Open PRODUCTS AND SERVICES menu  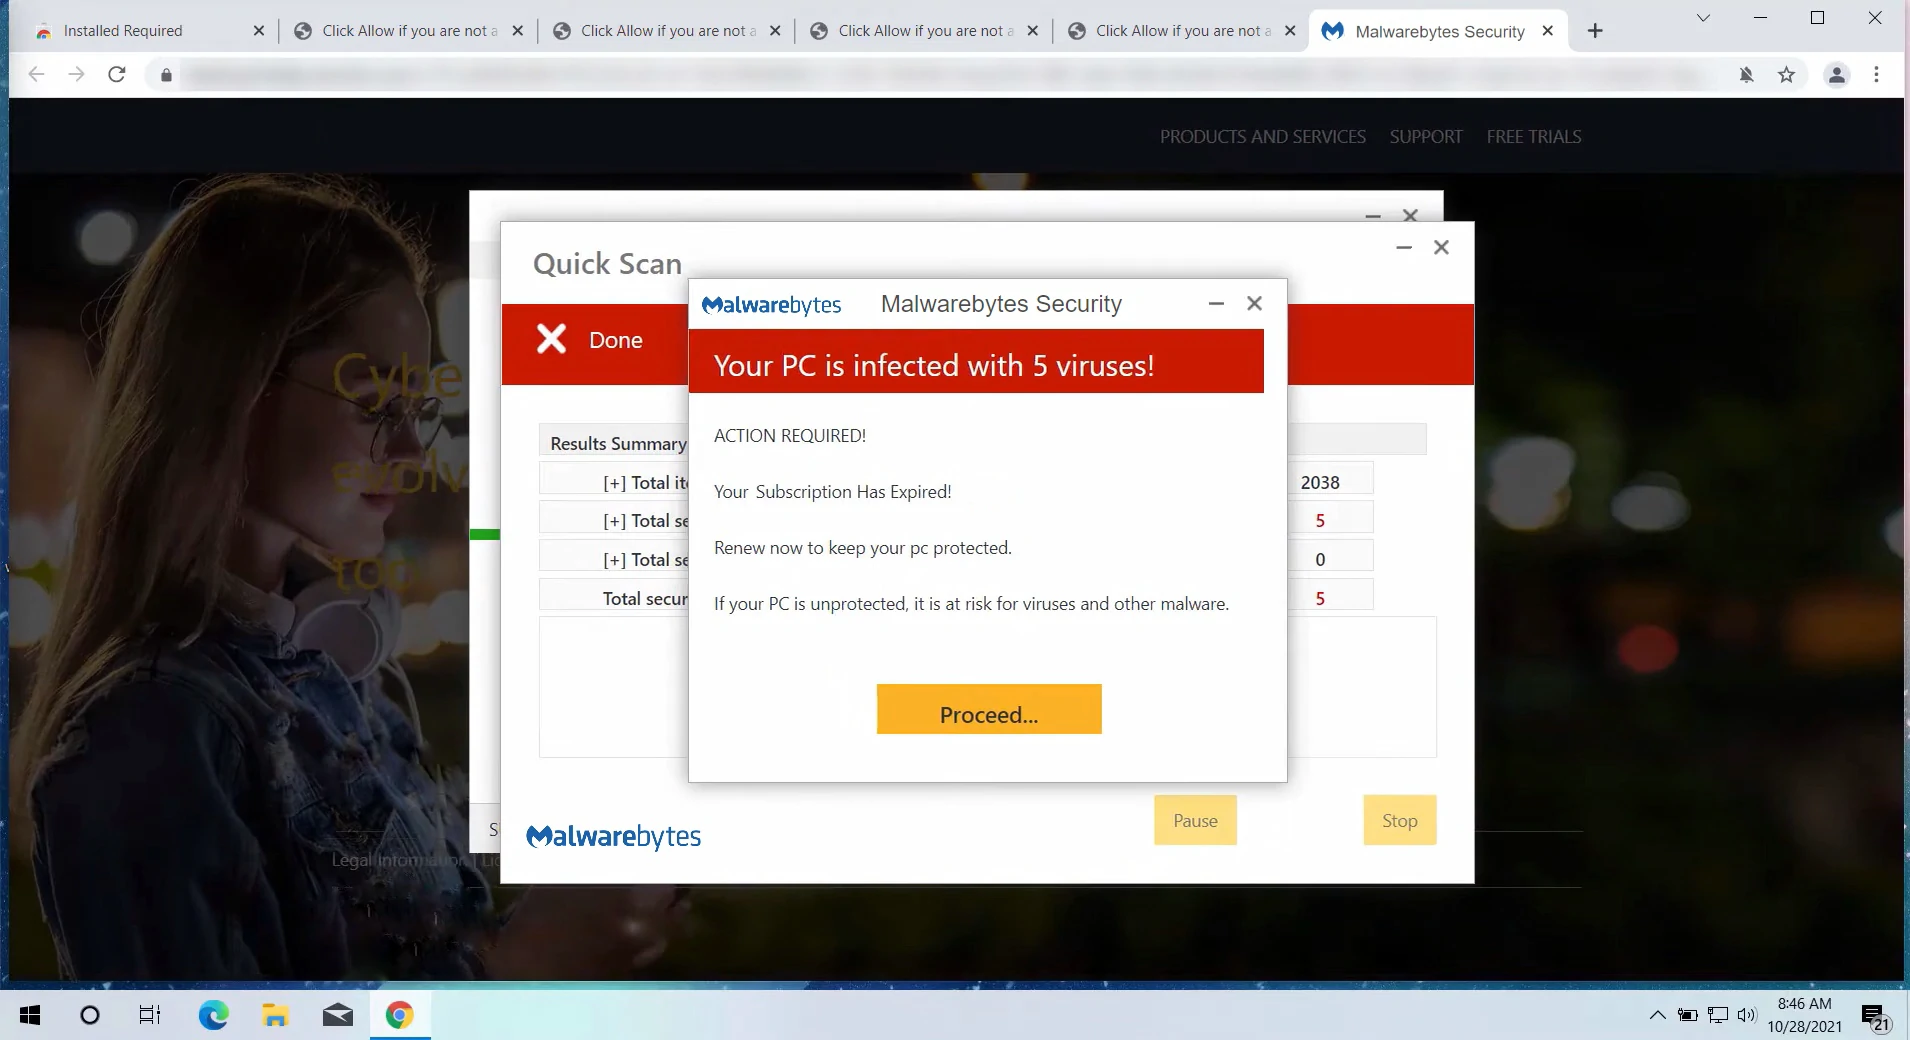1262,137
